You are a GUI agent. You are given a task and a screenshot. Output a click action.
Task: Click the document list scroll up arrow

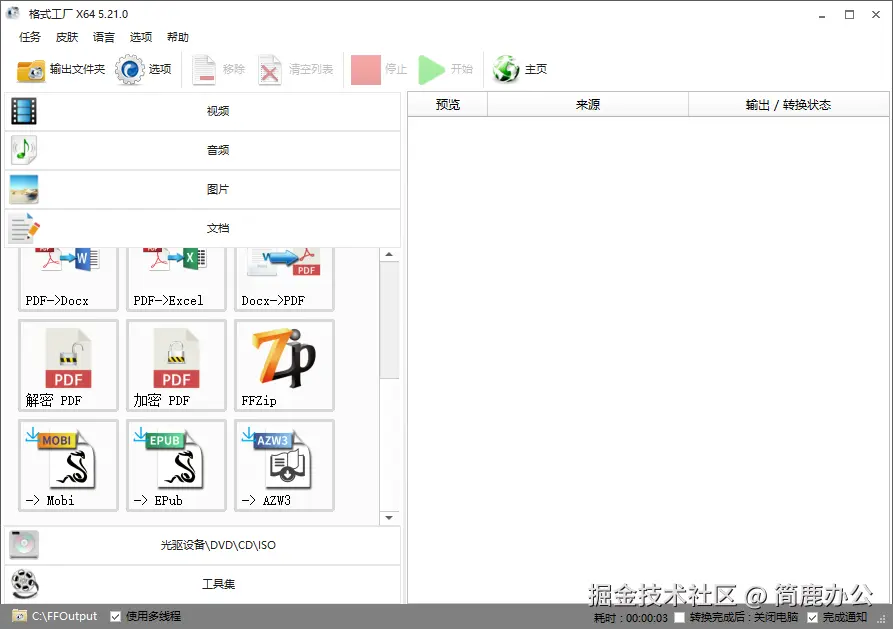(389, 255)
